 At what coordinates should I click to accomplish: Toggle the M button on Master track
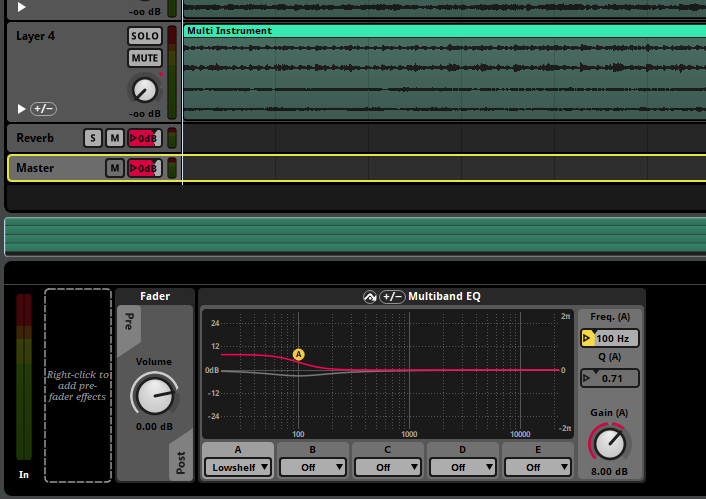click(x=115, y=168)
